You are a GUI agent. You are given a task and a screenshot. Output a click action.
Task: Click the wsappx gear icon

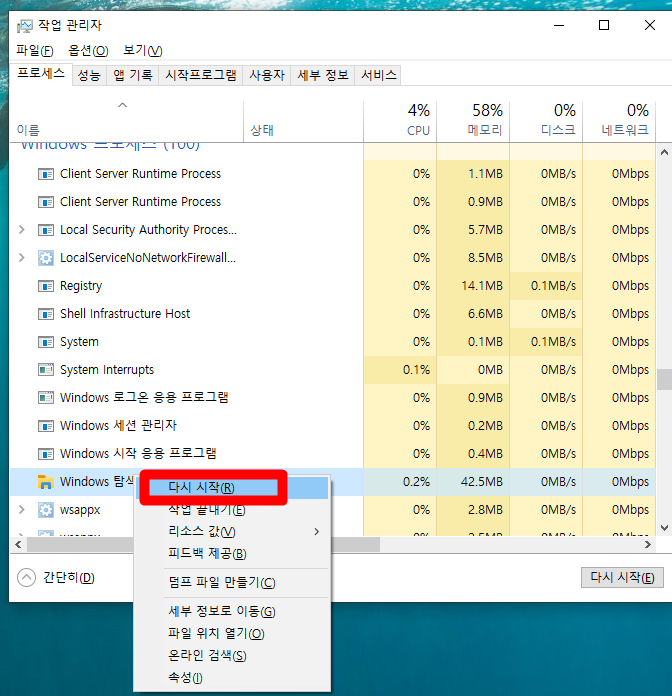(46, 510)
